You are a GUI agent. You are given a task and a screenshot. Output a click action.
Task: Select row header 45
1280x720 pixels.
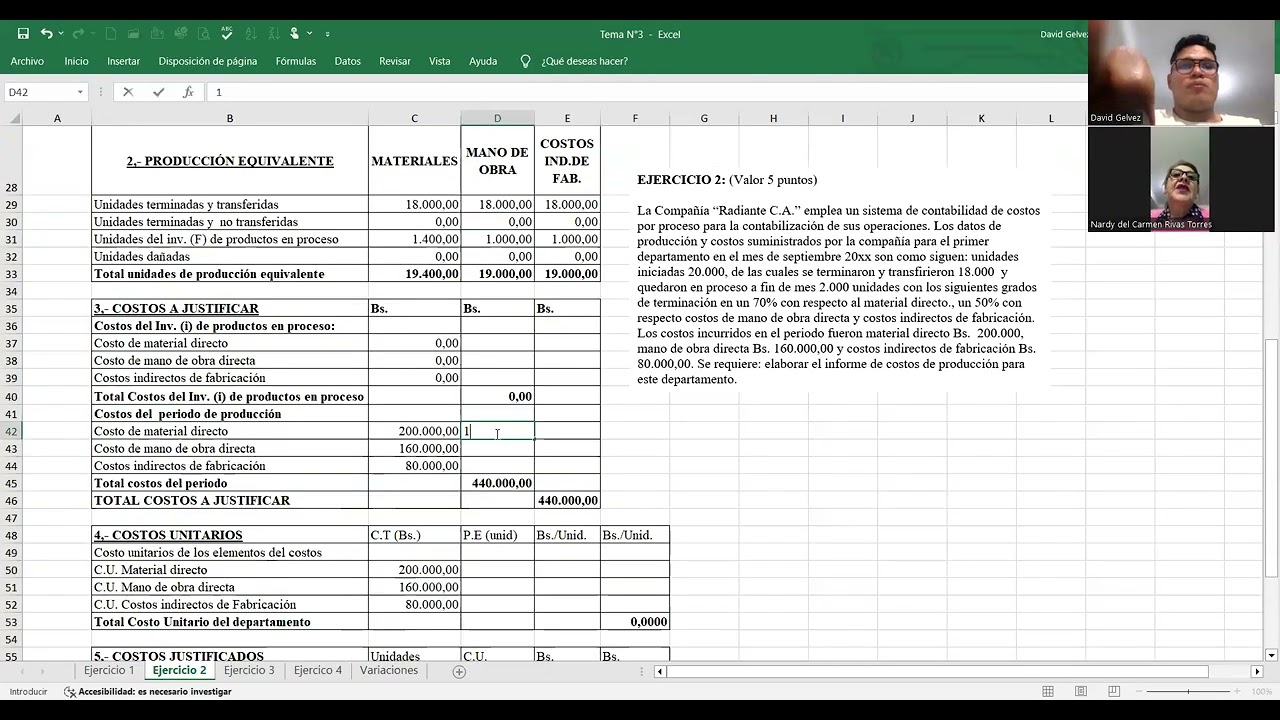pos(11,483)
